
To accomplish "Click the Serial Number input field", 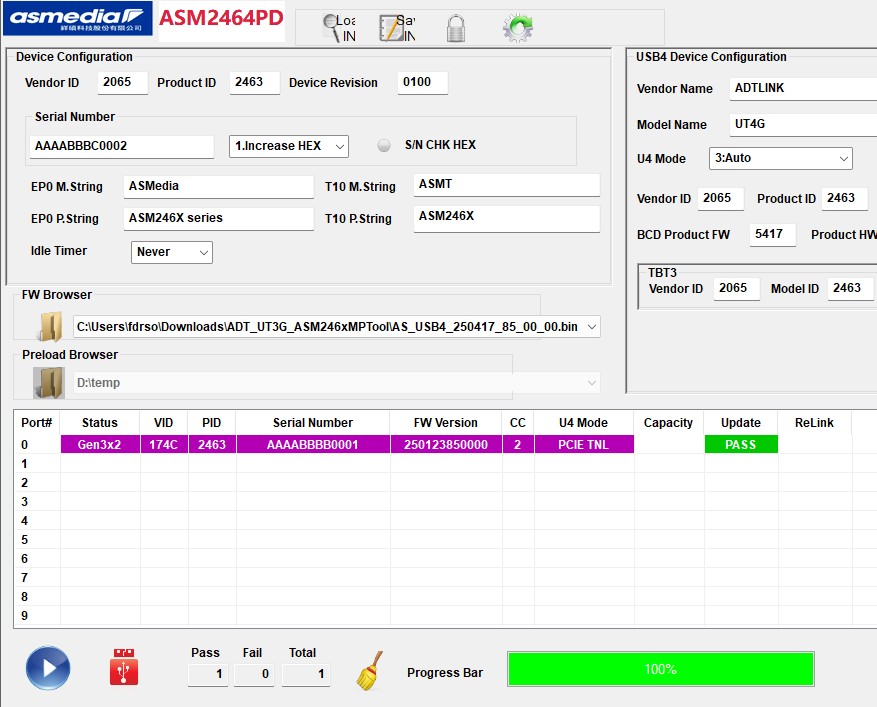I will (x=122, y=146).
